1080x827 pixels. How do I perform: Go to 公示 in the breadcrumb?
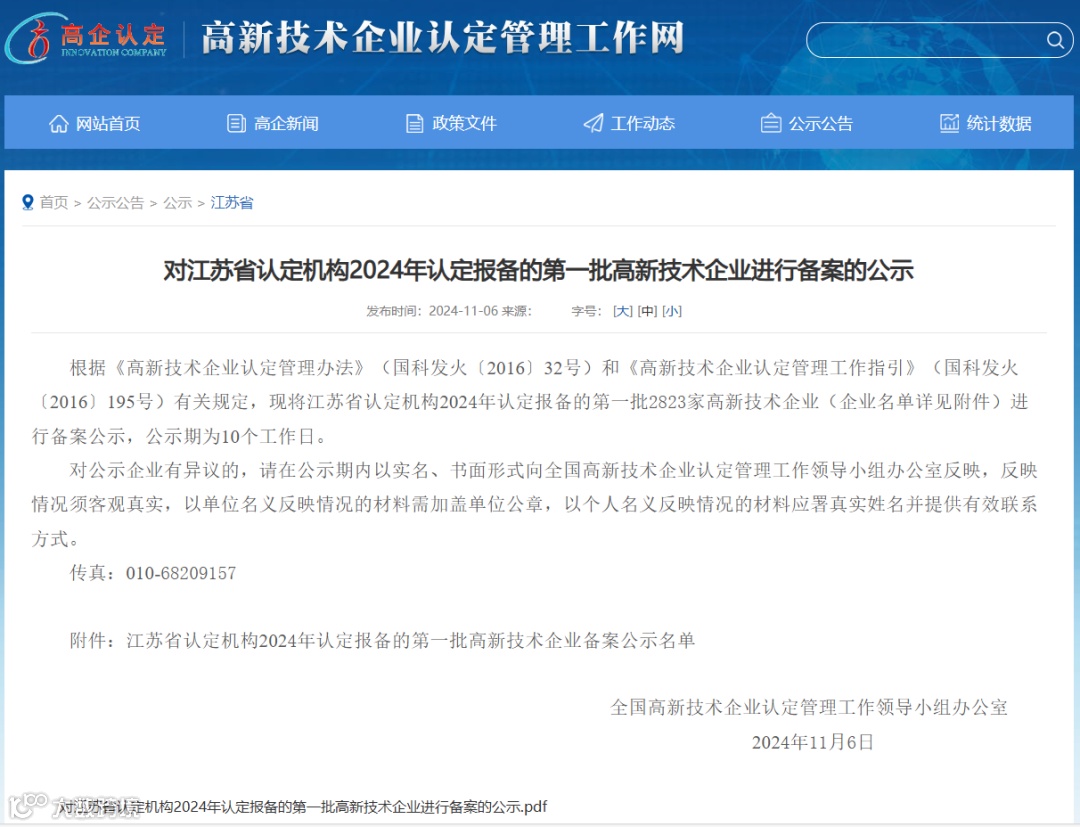177,202
